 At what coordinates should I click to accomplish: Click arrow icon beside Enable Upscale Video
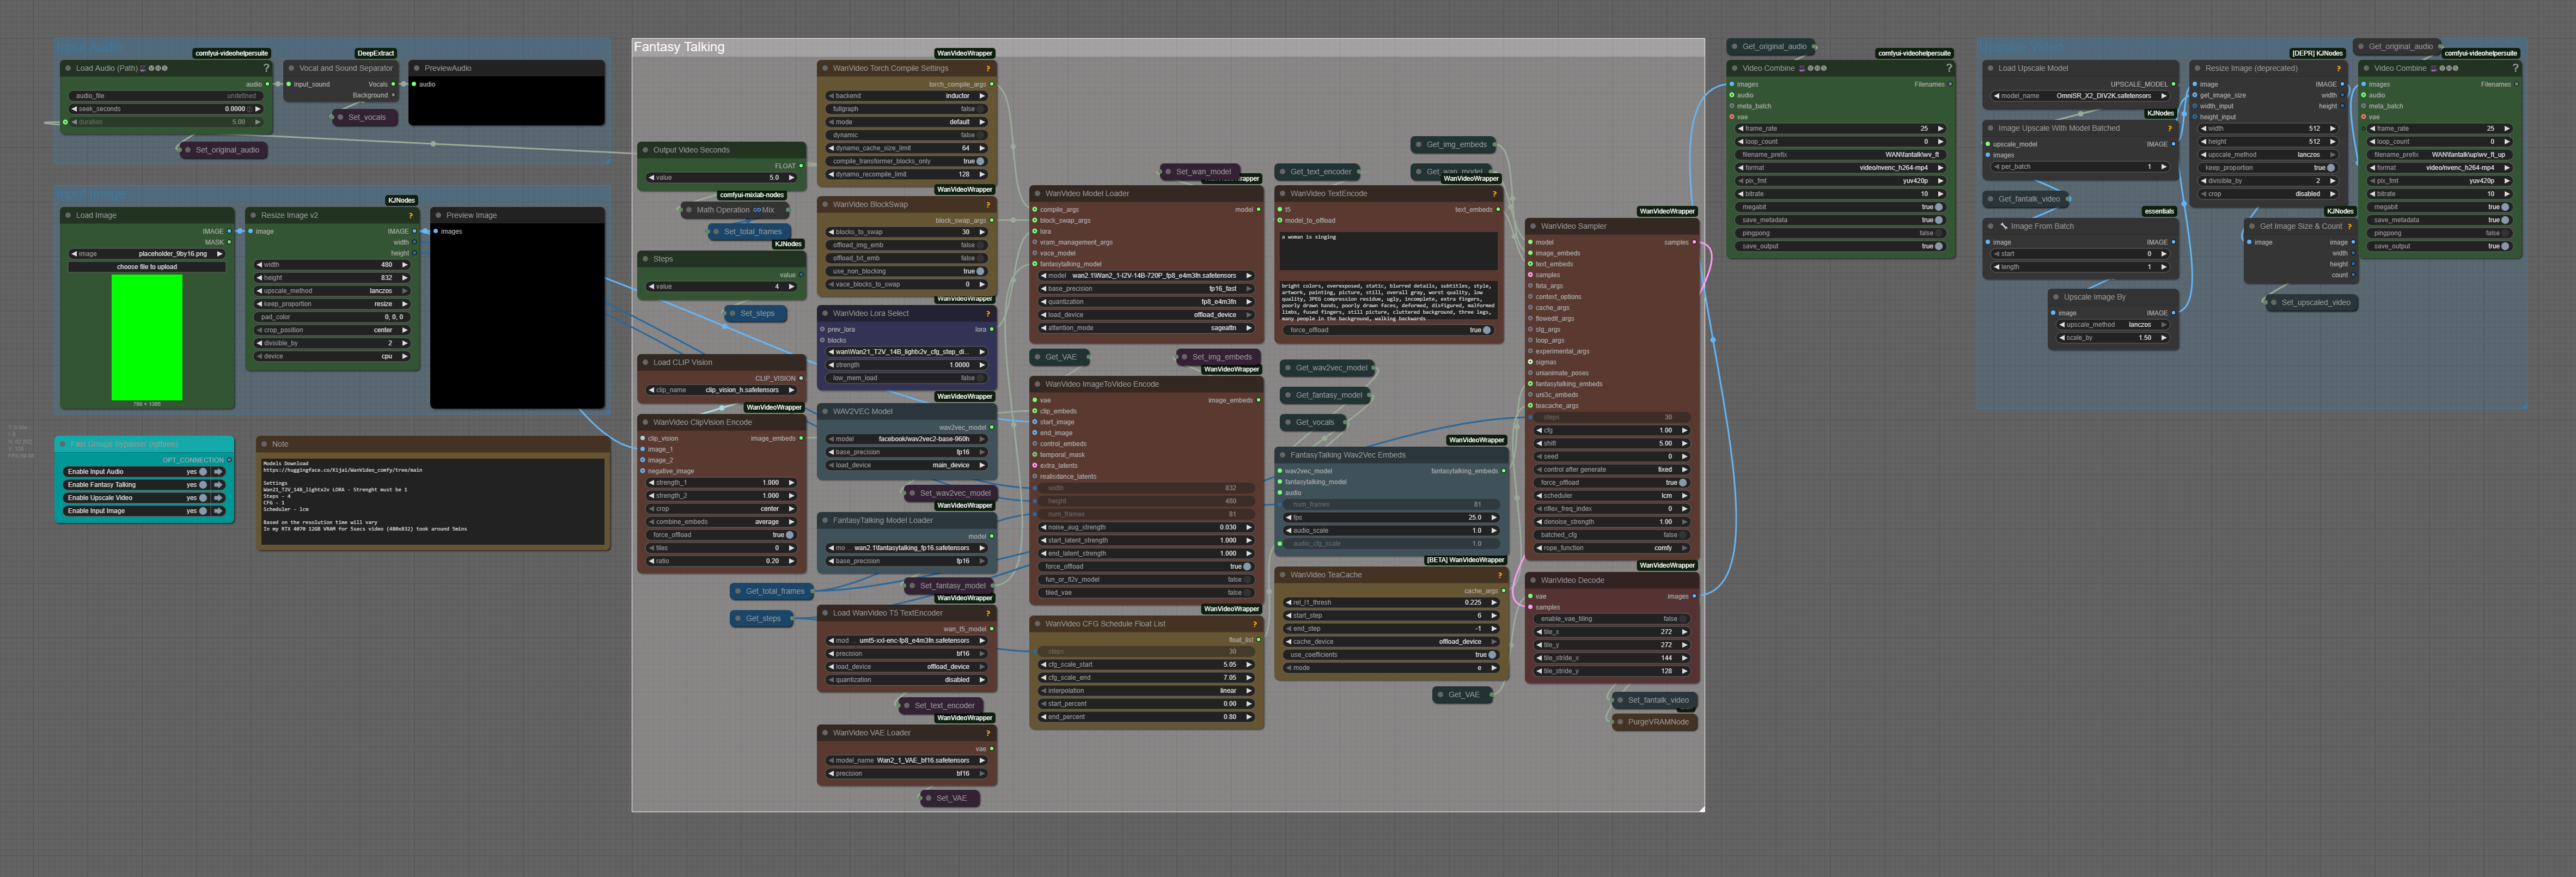(218, 498)
